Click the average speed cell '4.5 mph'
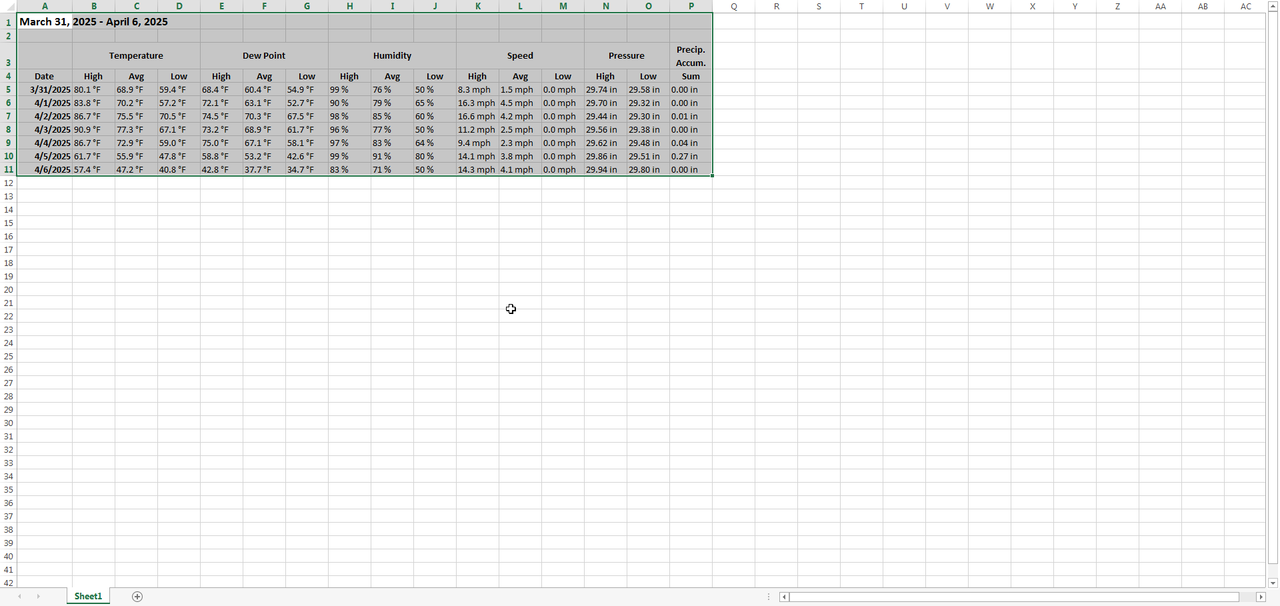 [520, 103]
